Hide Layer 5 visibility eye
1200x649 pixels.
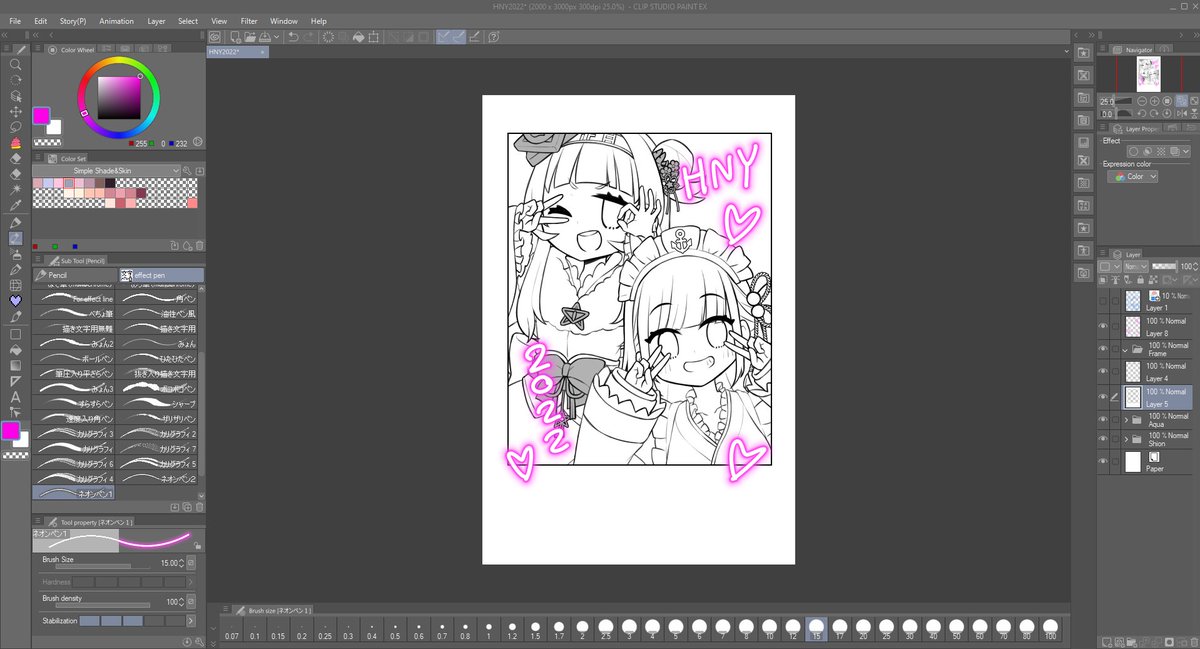click(1103, 396)
